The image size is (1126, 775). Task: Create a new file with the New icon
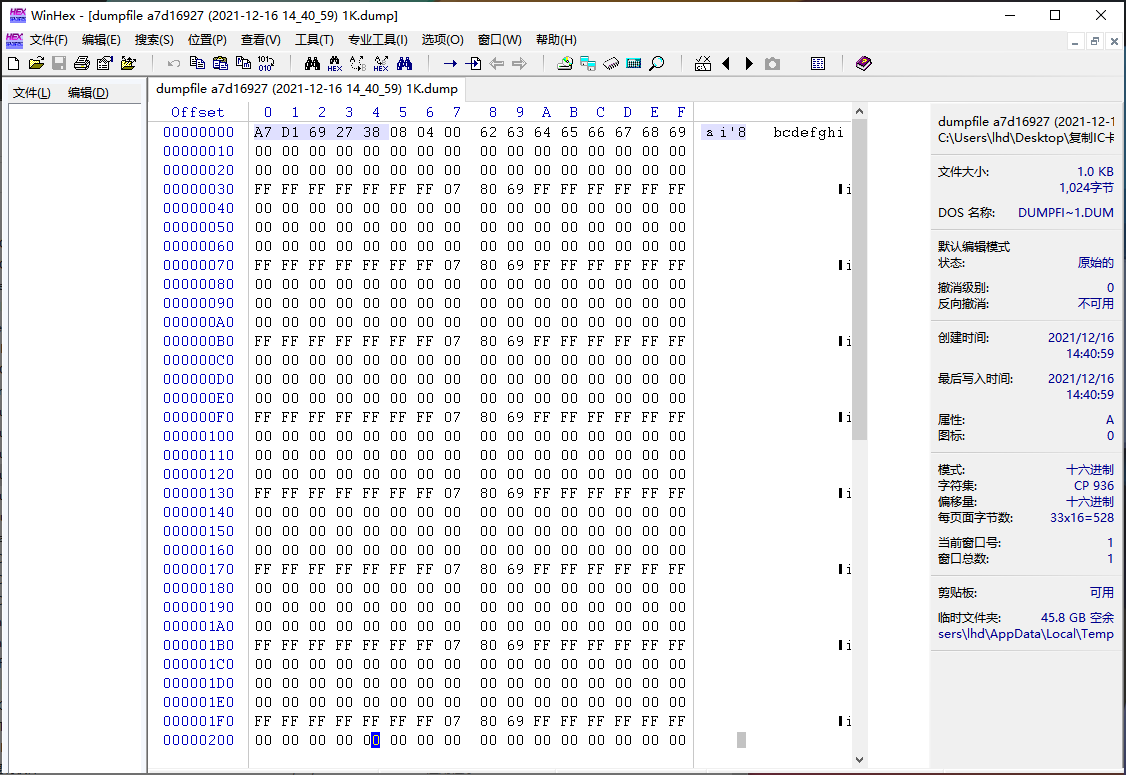click(14, 63)
